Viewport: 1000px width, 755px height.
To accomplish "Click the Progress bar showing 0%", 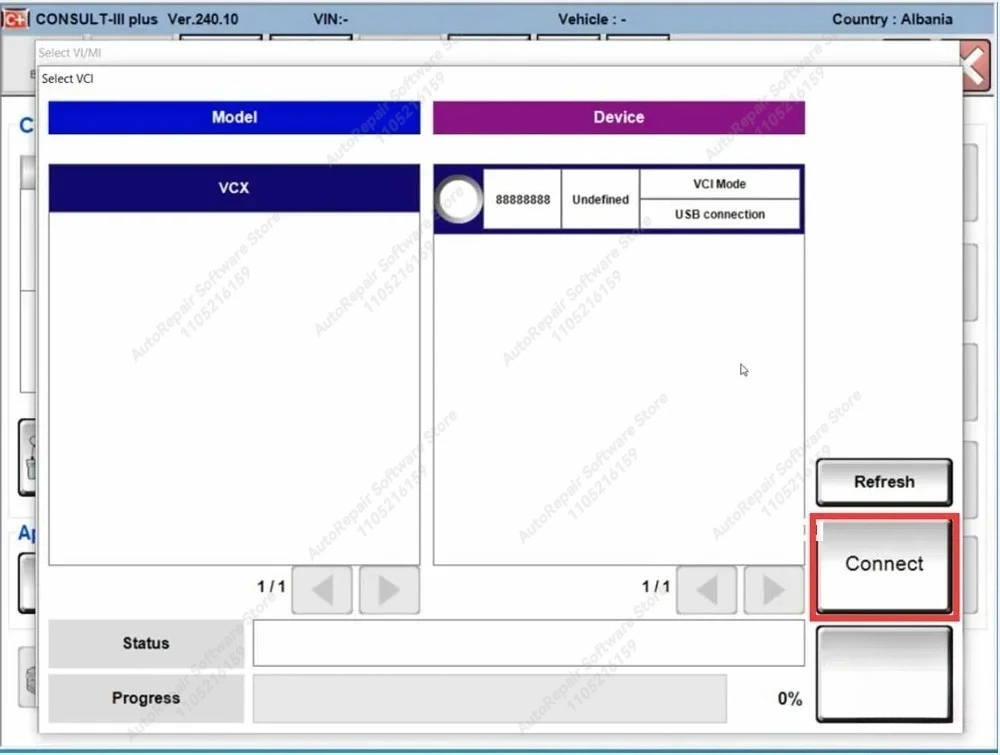I will click(x=490, y=698).
